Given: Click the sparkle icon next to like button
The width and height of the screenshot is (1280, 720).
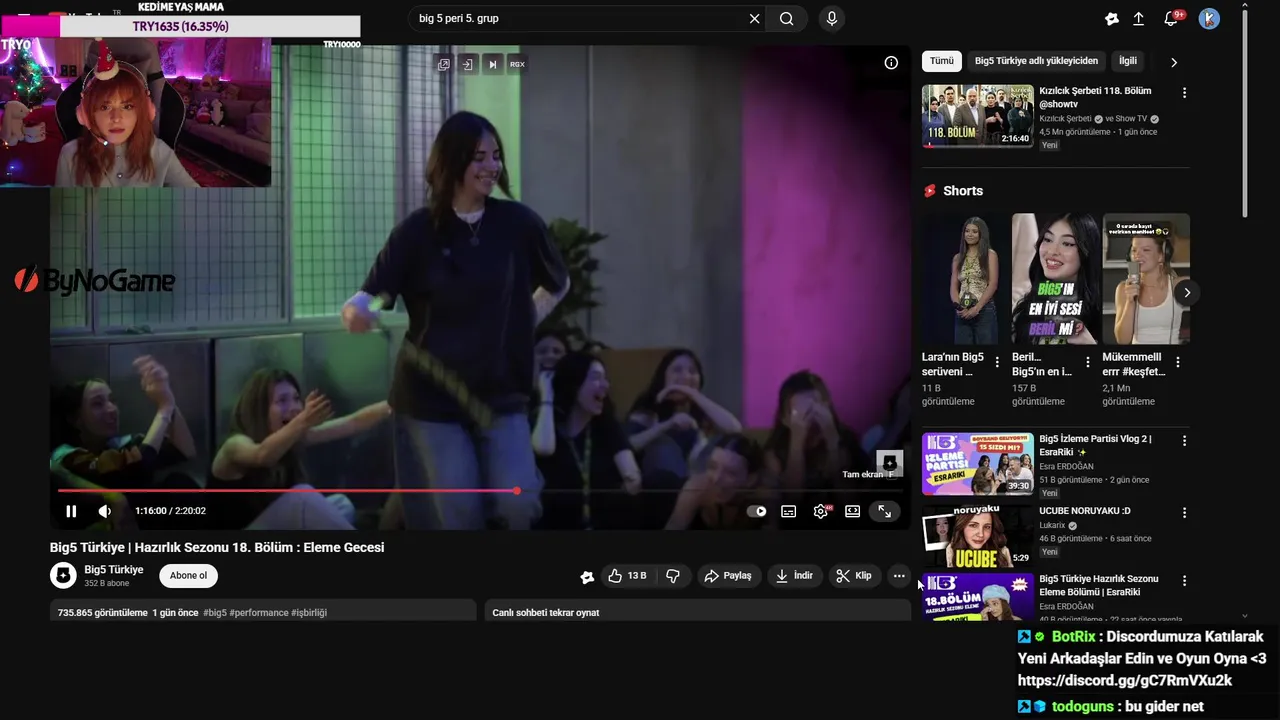Looking at the screenshot, I should click(587, 577).
